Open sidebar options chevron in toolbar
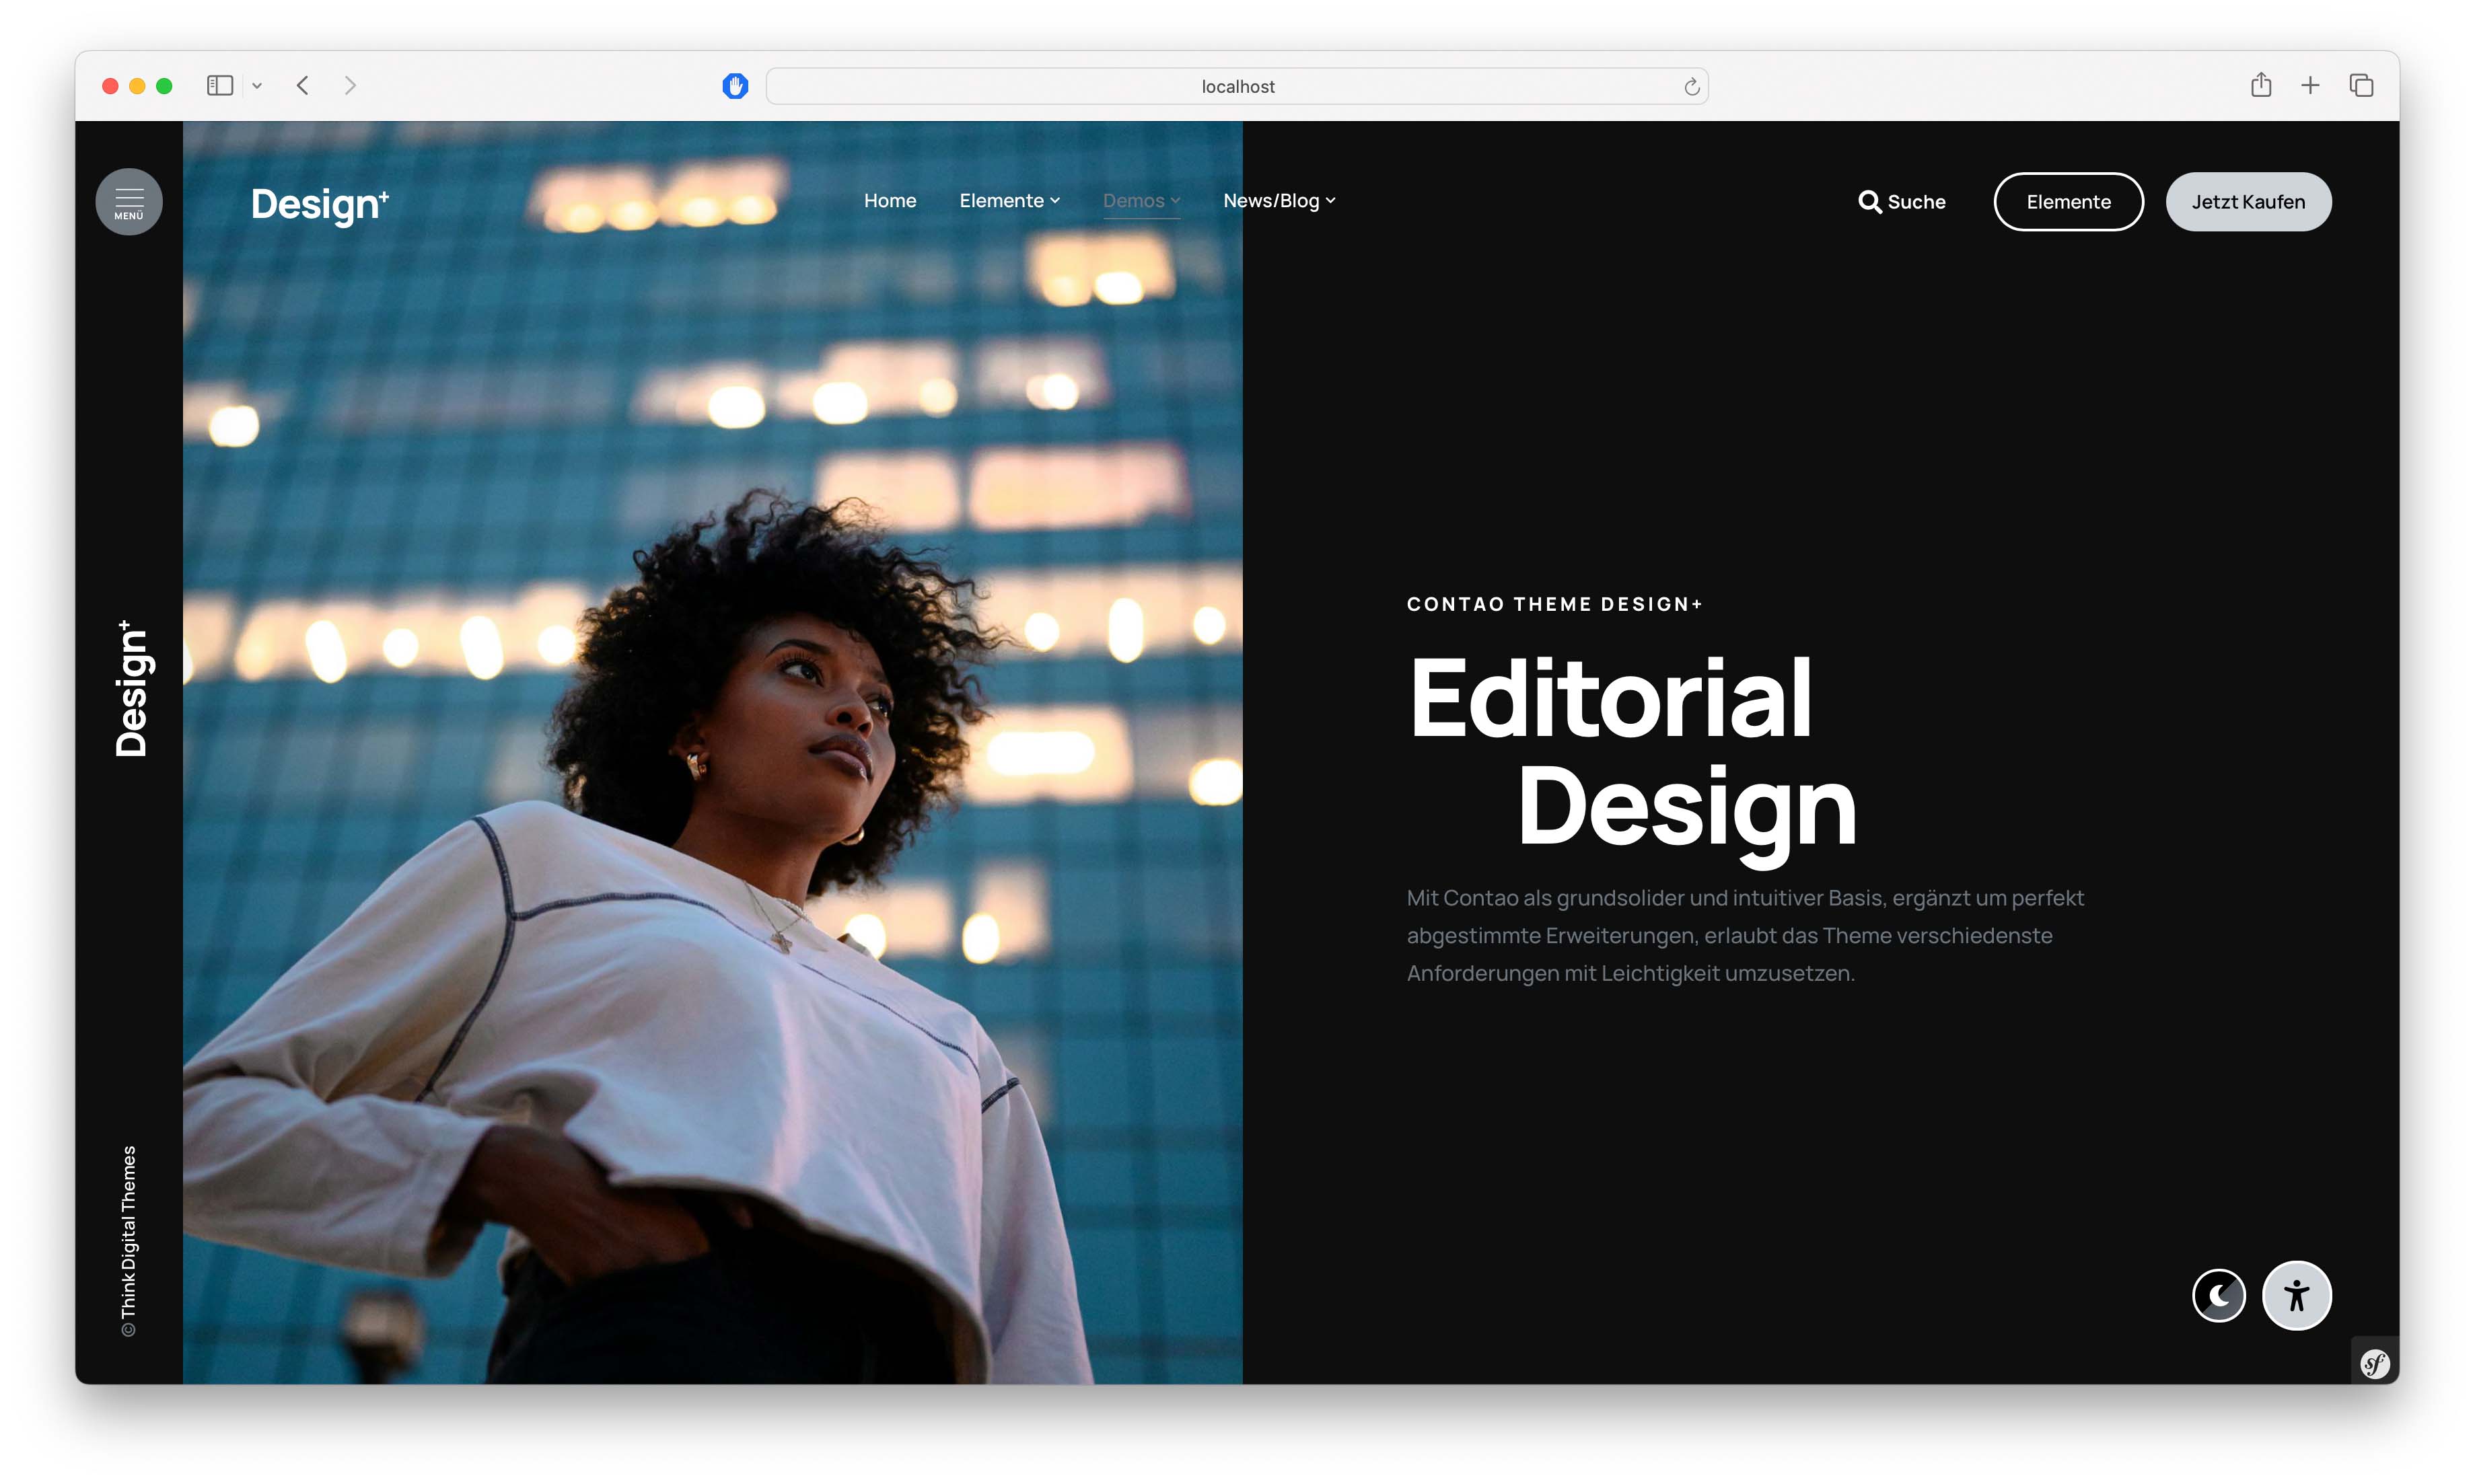2475x1484 pixels. tap(257, 86)
